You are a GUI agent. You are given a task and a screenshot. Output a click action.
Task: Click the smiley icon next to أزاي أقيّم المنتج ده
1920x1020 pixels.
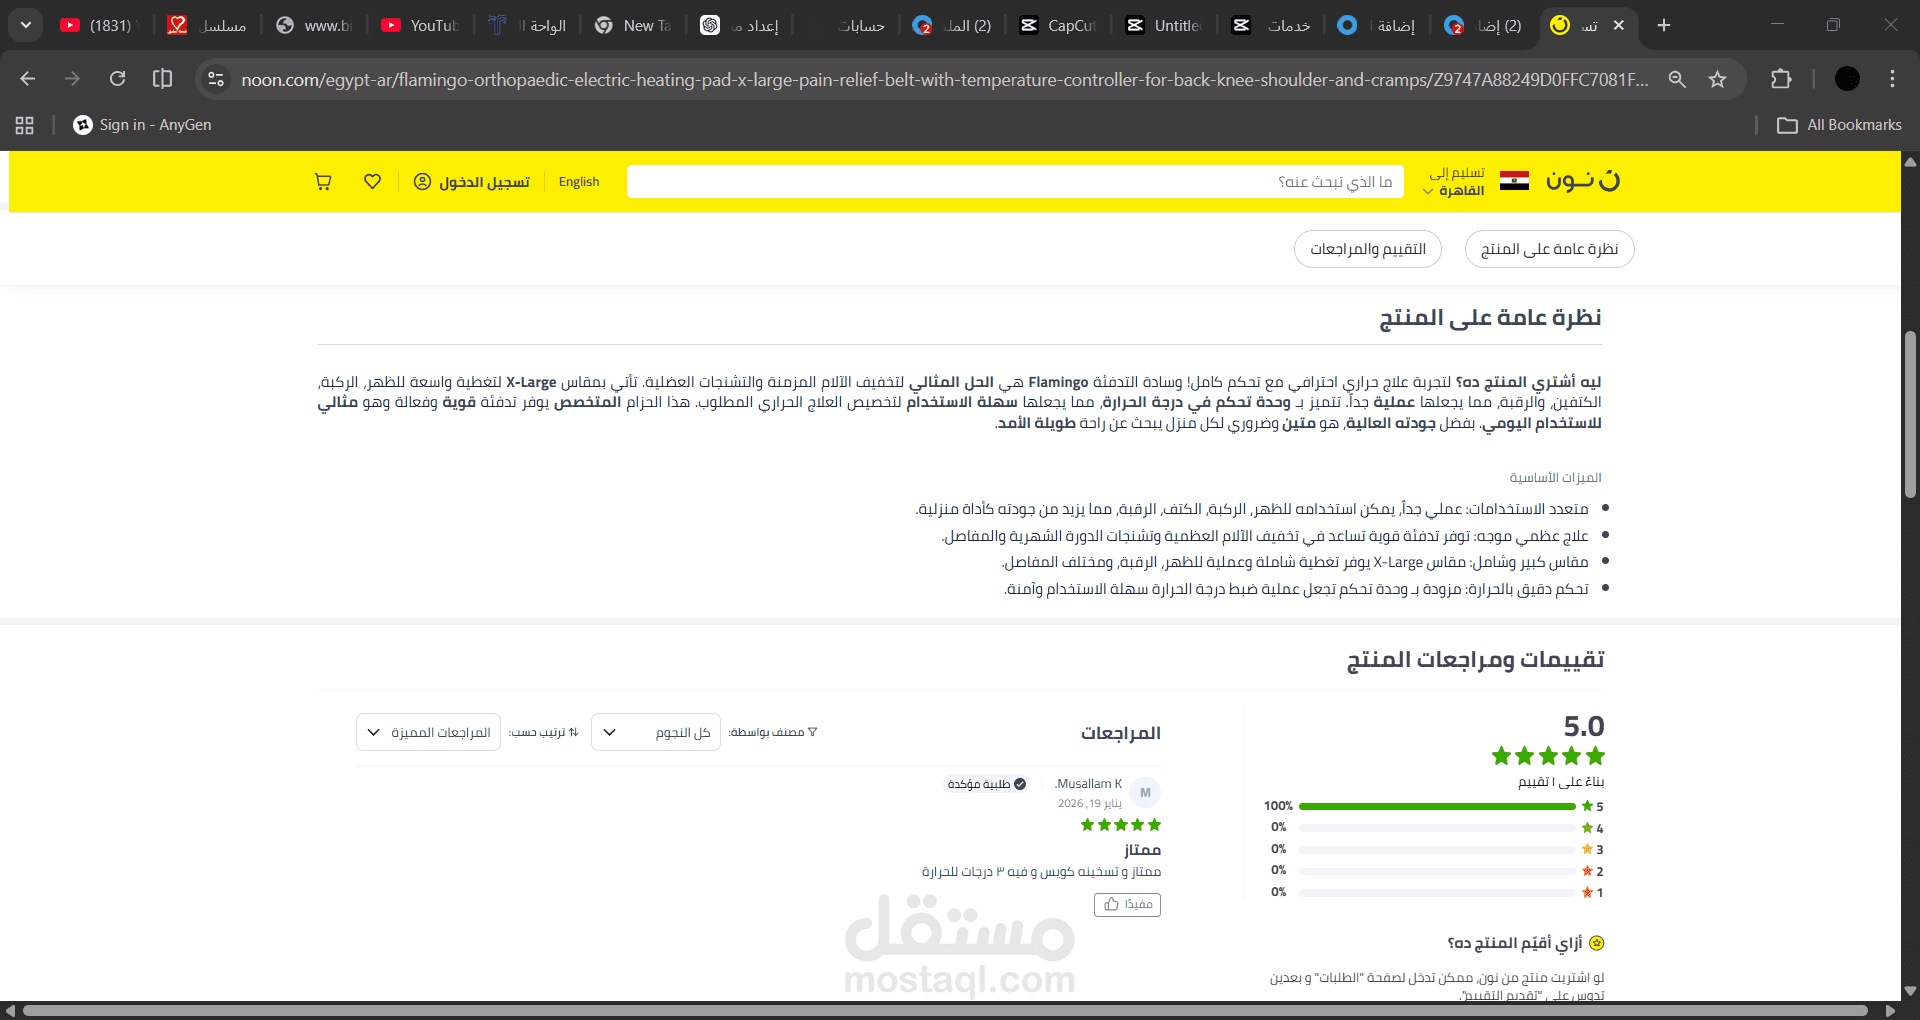click(1597, 943)
